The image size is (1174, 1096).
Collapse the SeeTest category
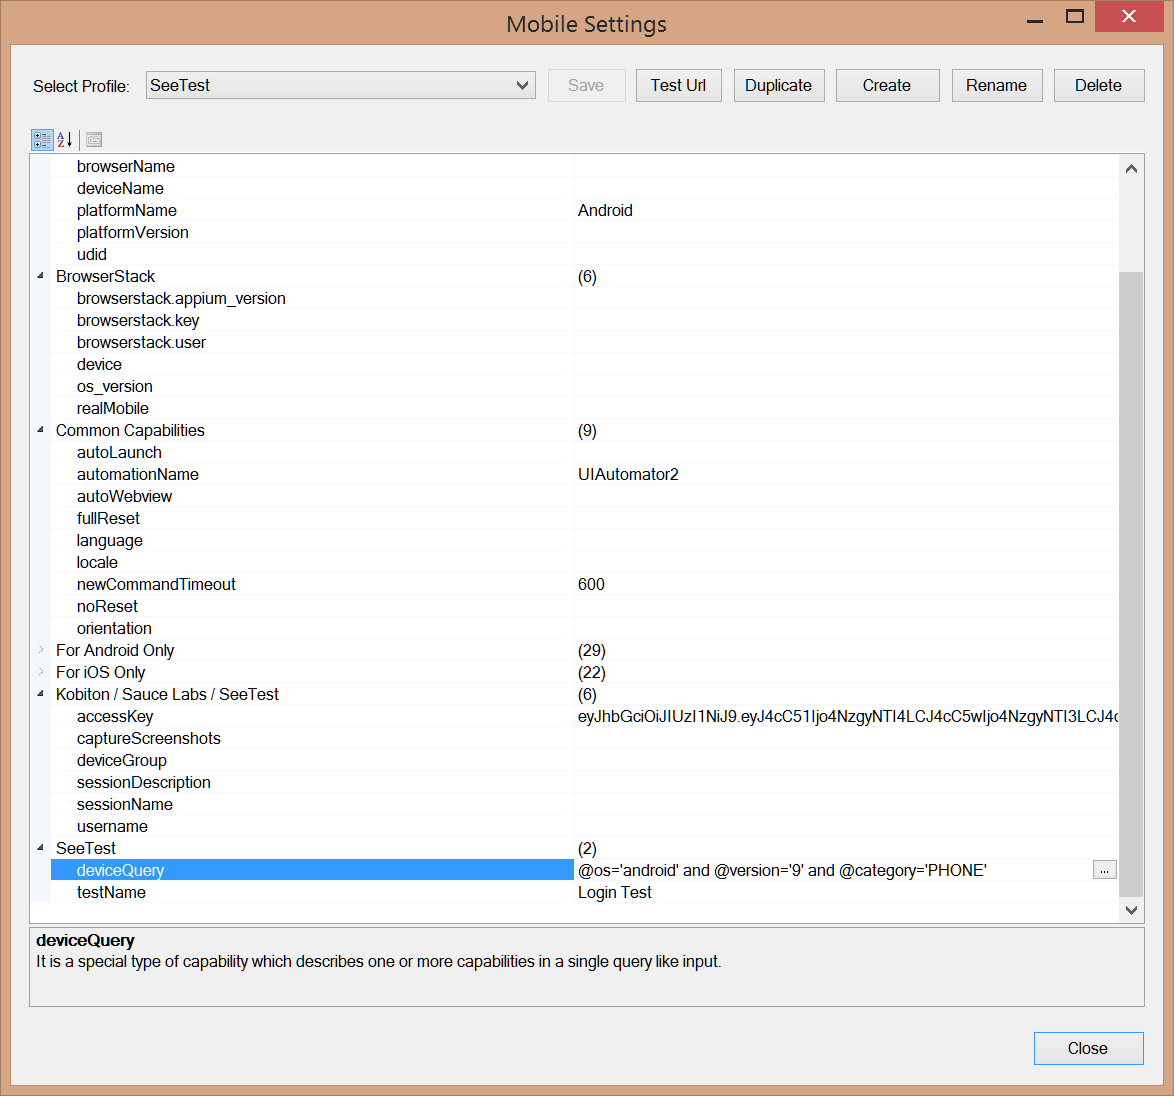coord(41,848)
